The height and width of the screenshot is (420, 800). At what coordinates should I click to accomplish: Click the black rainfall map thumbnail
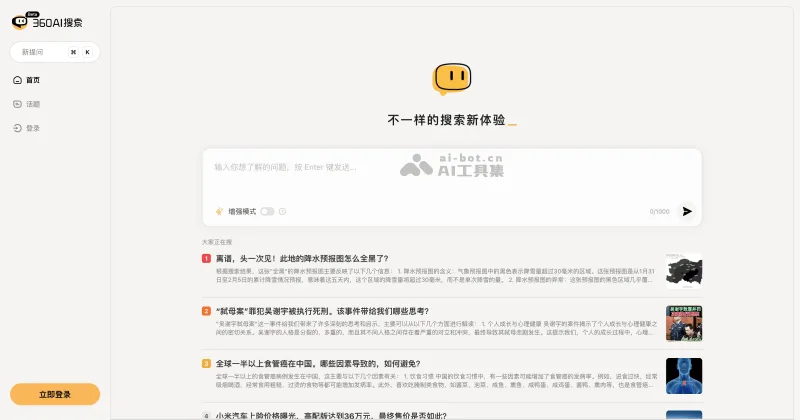(684, 271)
